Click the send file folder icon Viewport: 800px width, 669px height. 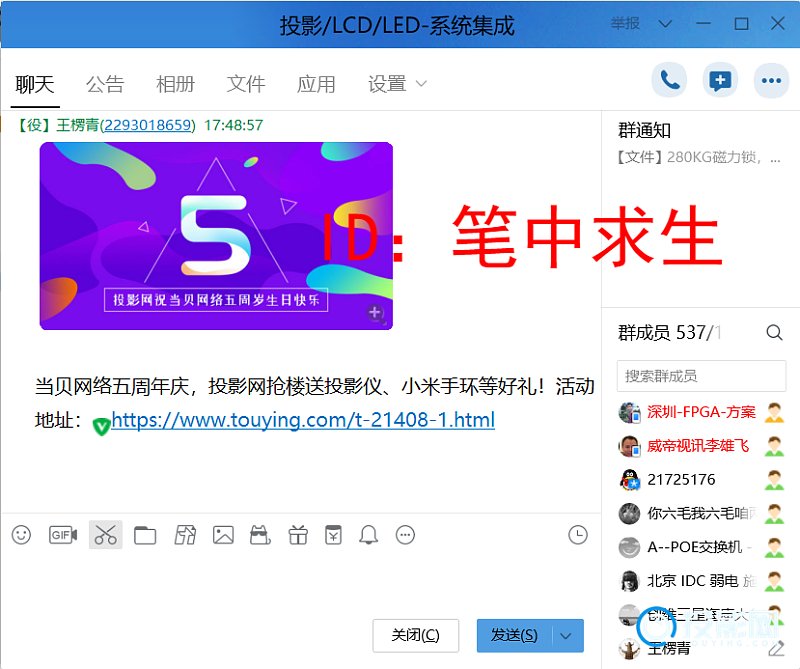point(145,535)
